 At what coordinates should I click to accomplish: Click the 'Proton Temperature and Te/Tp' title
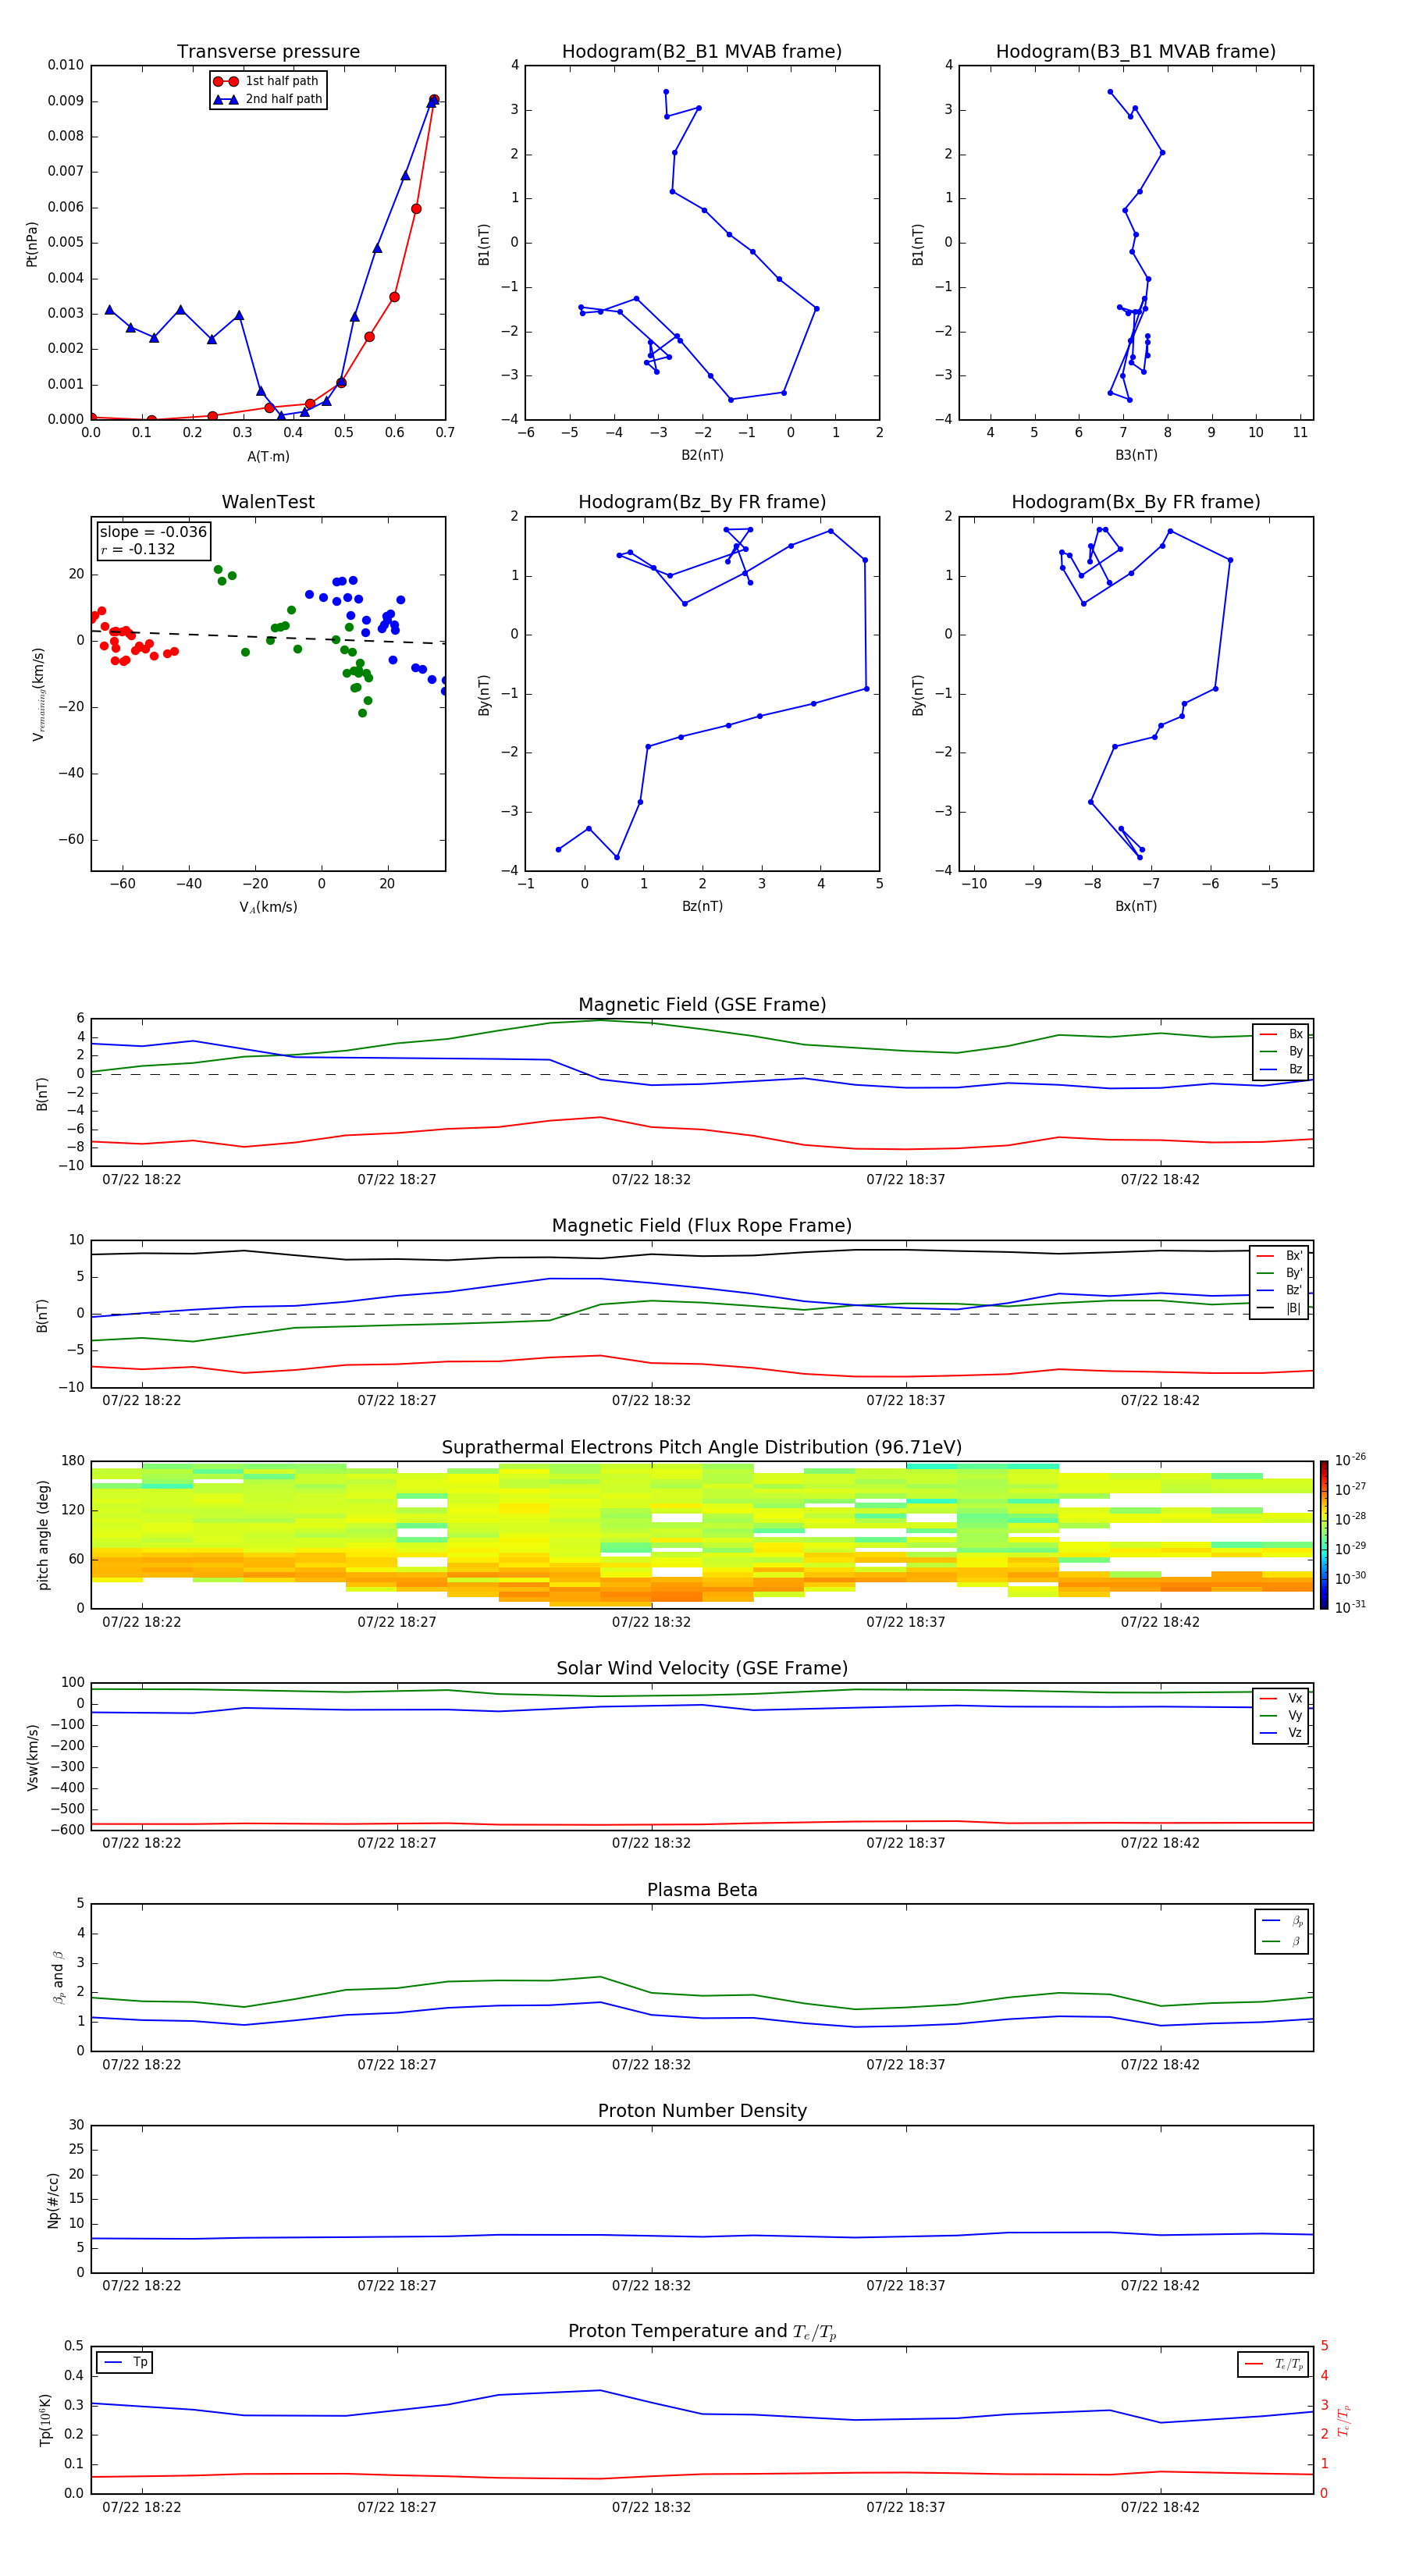coord(702,2332)
